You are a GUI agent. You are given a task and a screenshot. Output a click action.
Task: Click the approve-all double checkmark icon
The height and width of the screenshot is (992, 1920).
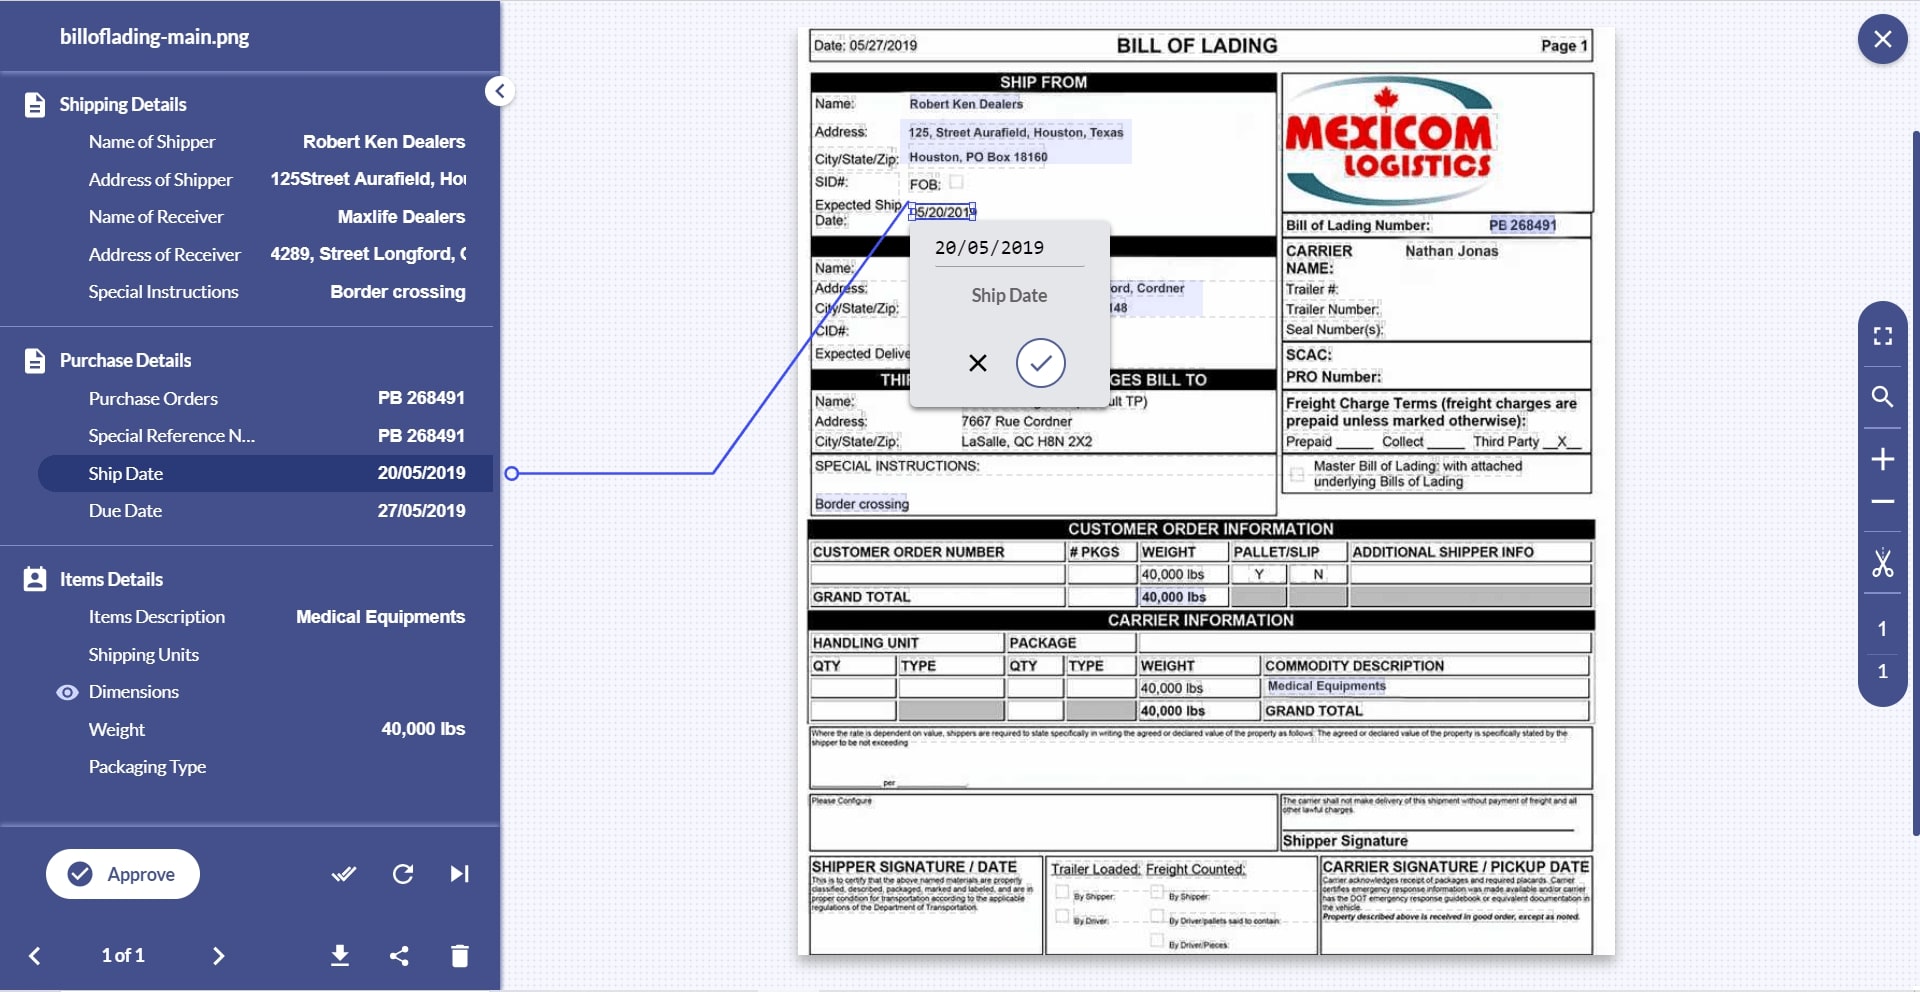[343, 873]
